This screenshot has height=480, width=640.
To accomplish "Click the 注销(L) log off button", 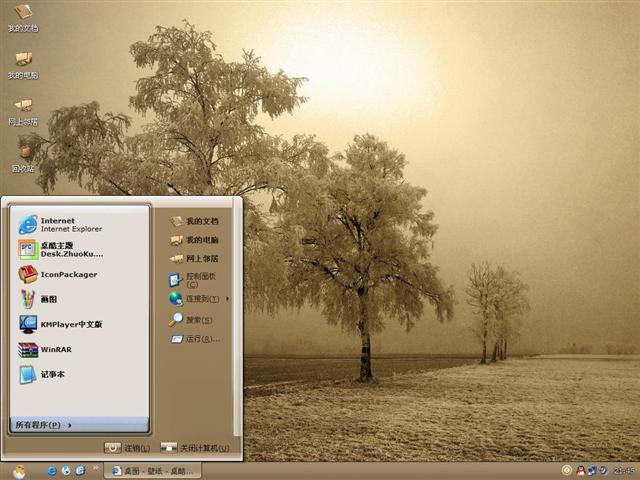I will [128, 448].
